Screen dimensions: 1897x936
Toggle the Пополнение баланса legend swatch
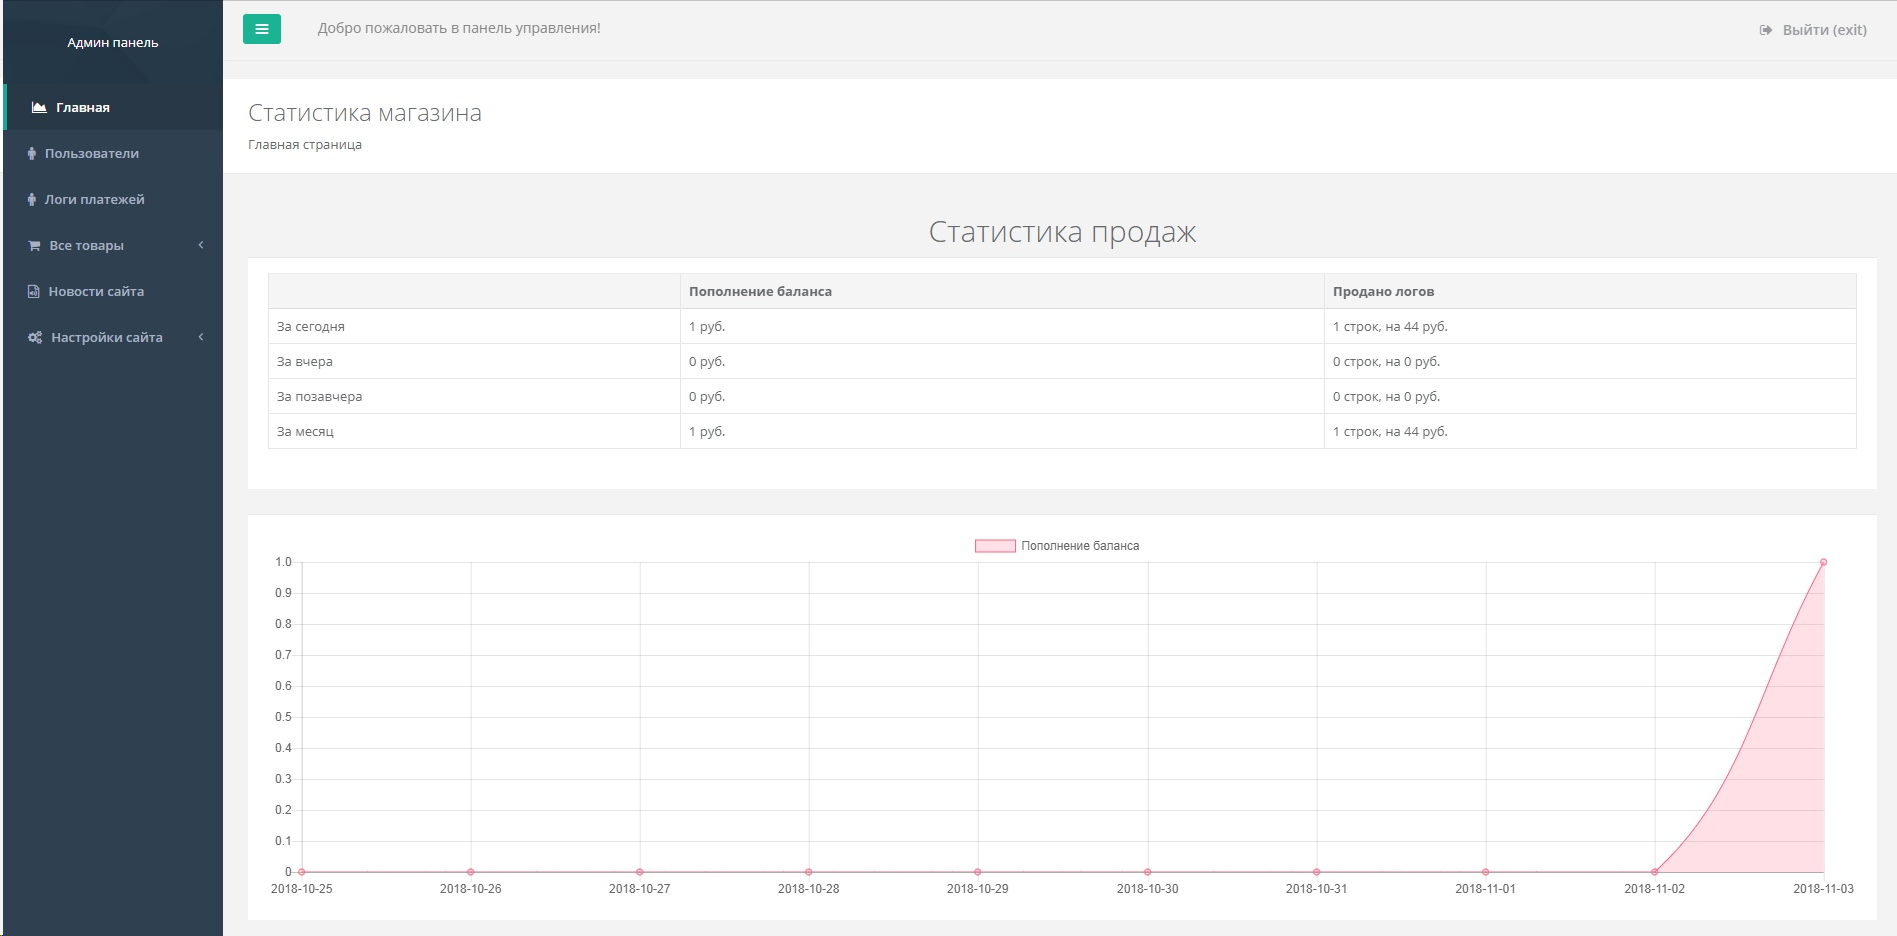[995, 546]
